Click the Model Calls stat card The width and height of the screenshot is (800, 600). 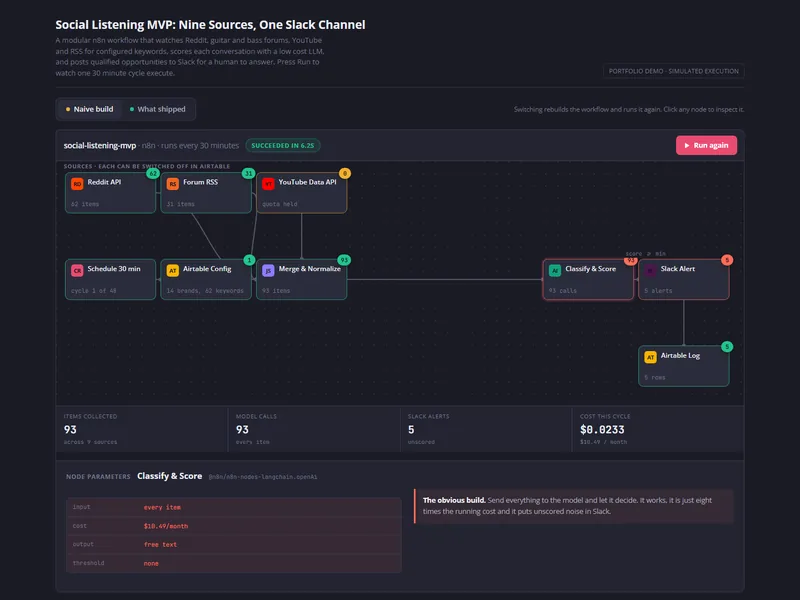pyautogui.click(x=314, y=429)
